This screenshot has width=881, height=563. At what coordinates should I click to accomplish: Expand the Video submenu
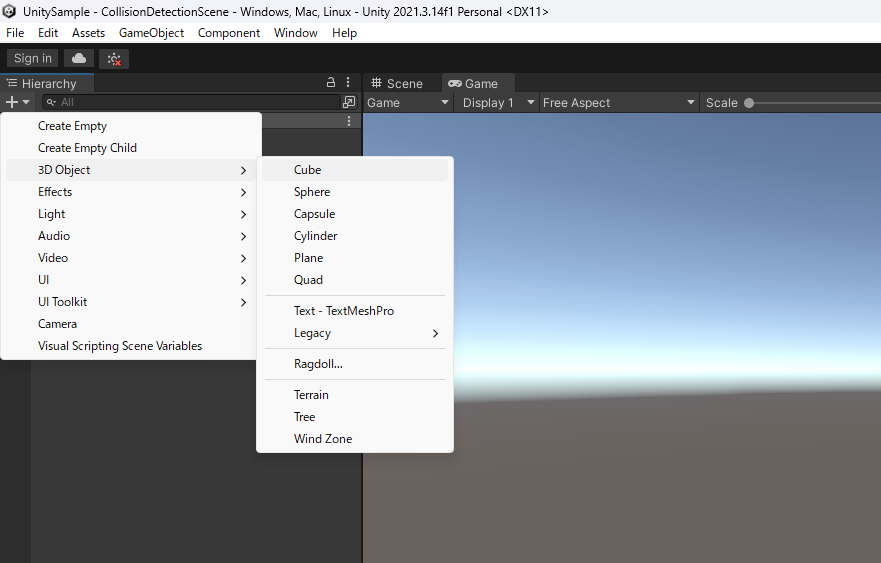click(131, 258)
